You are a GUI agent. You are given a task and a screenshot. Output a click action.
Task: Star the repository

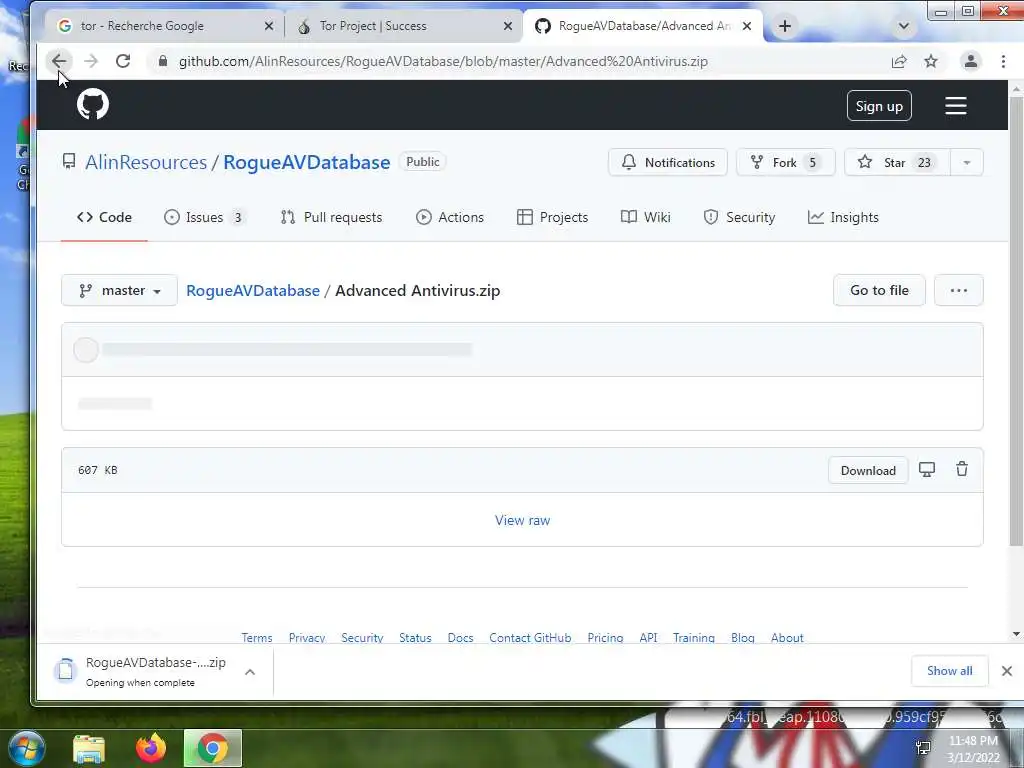[x=897, y=162]
